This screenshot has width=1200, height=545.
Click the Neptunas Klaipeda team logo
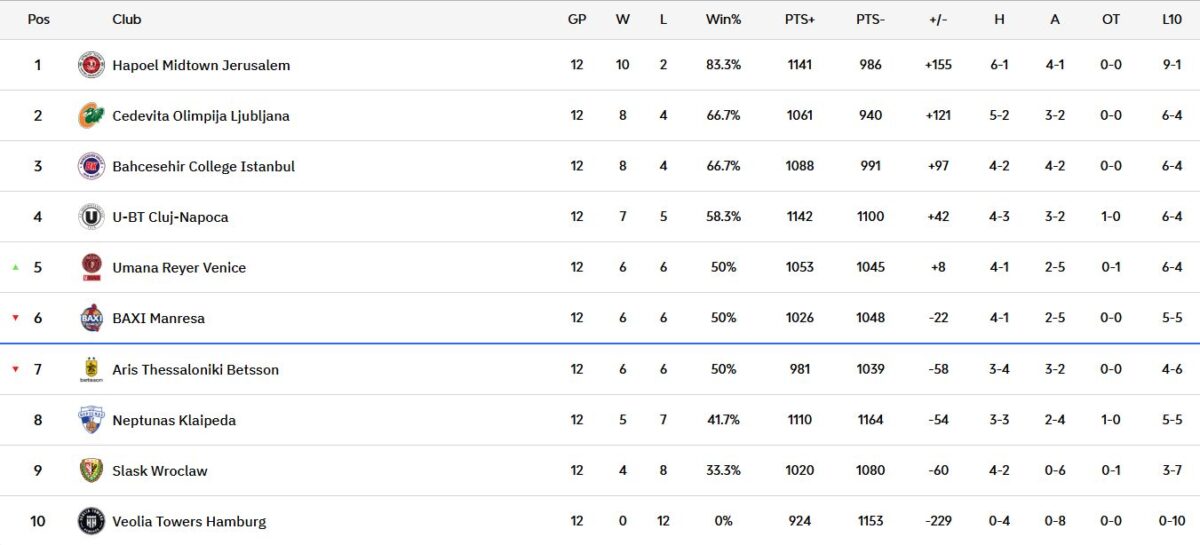click(91, 420)
